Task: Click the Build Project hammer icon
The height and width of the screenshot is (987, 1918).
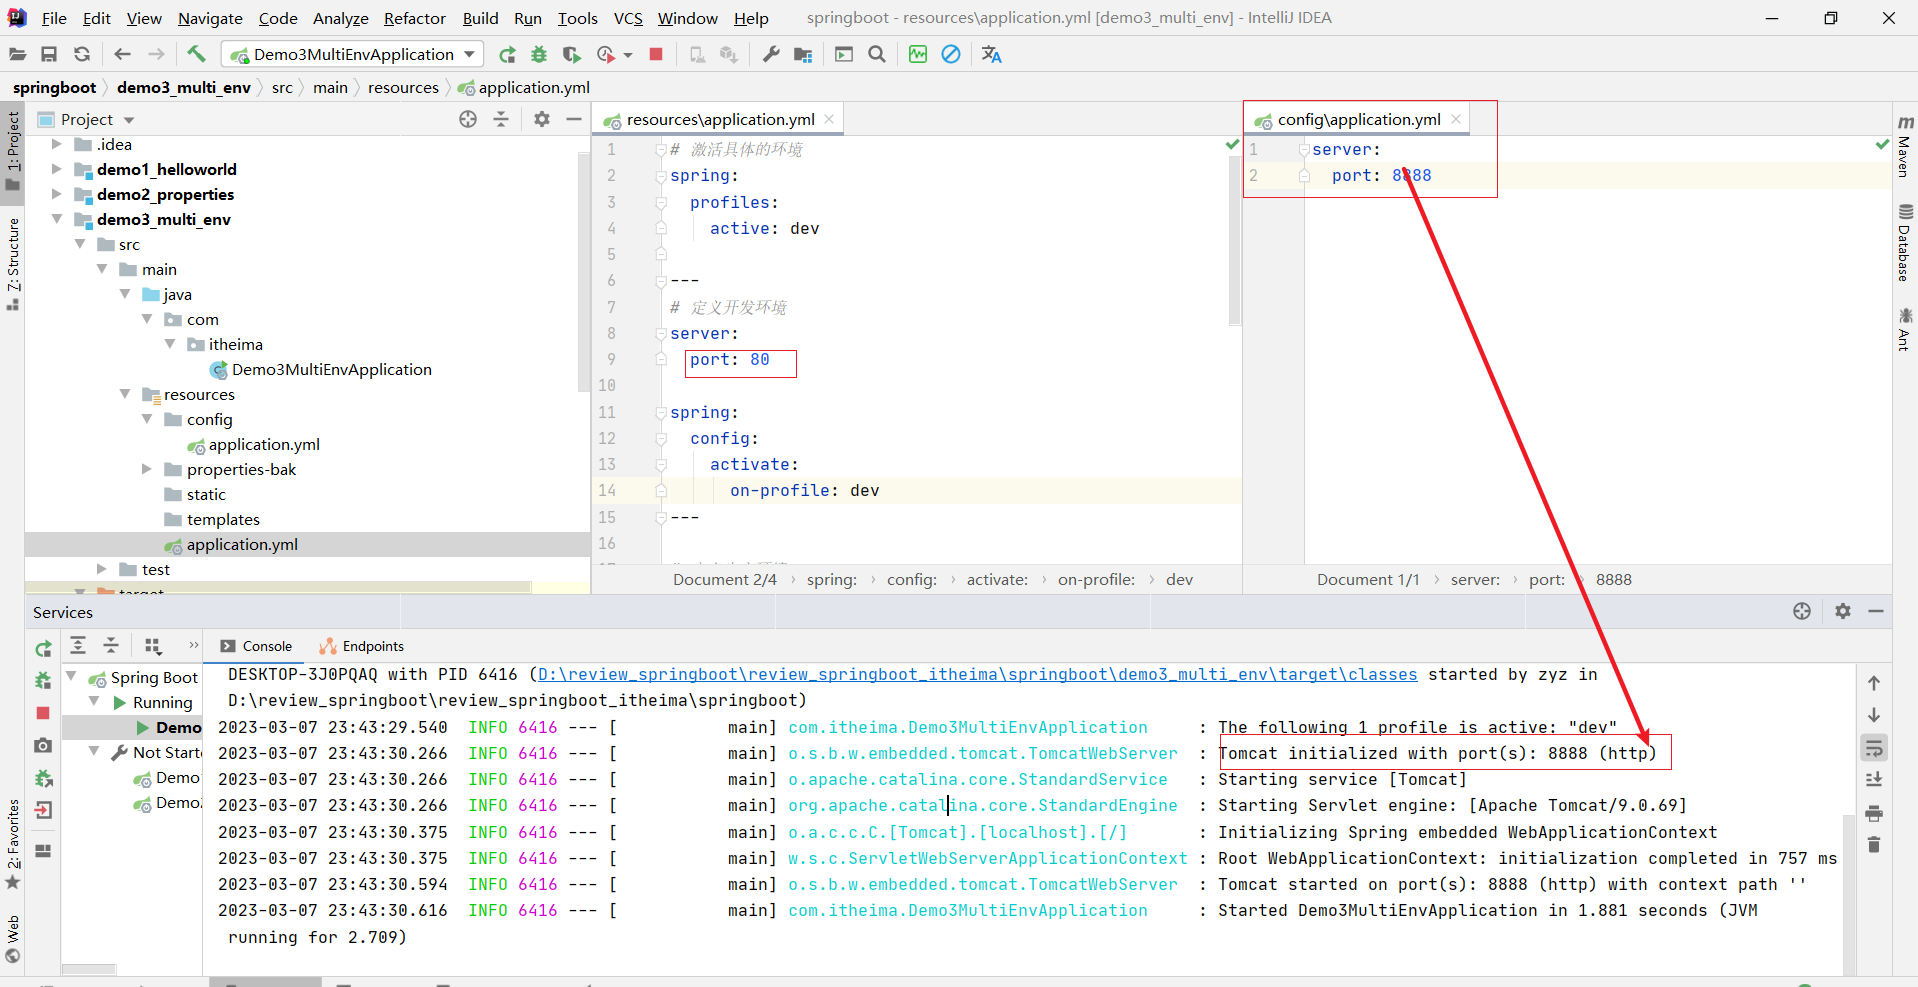Action: 196,54
